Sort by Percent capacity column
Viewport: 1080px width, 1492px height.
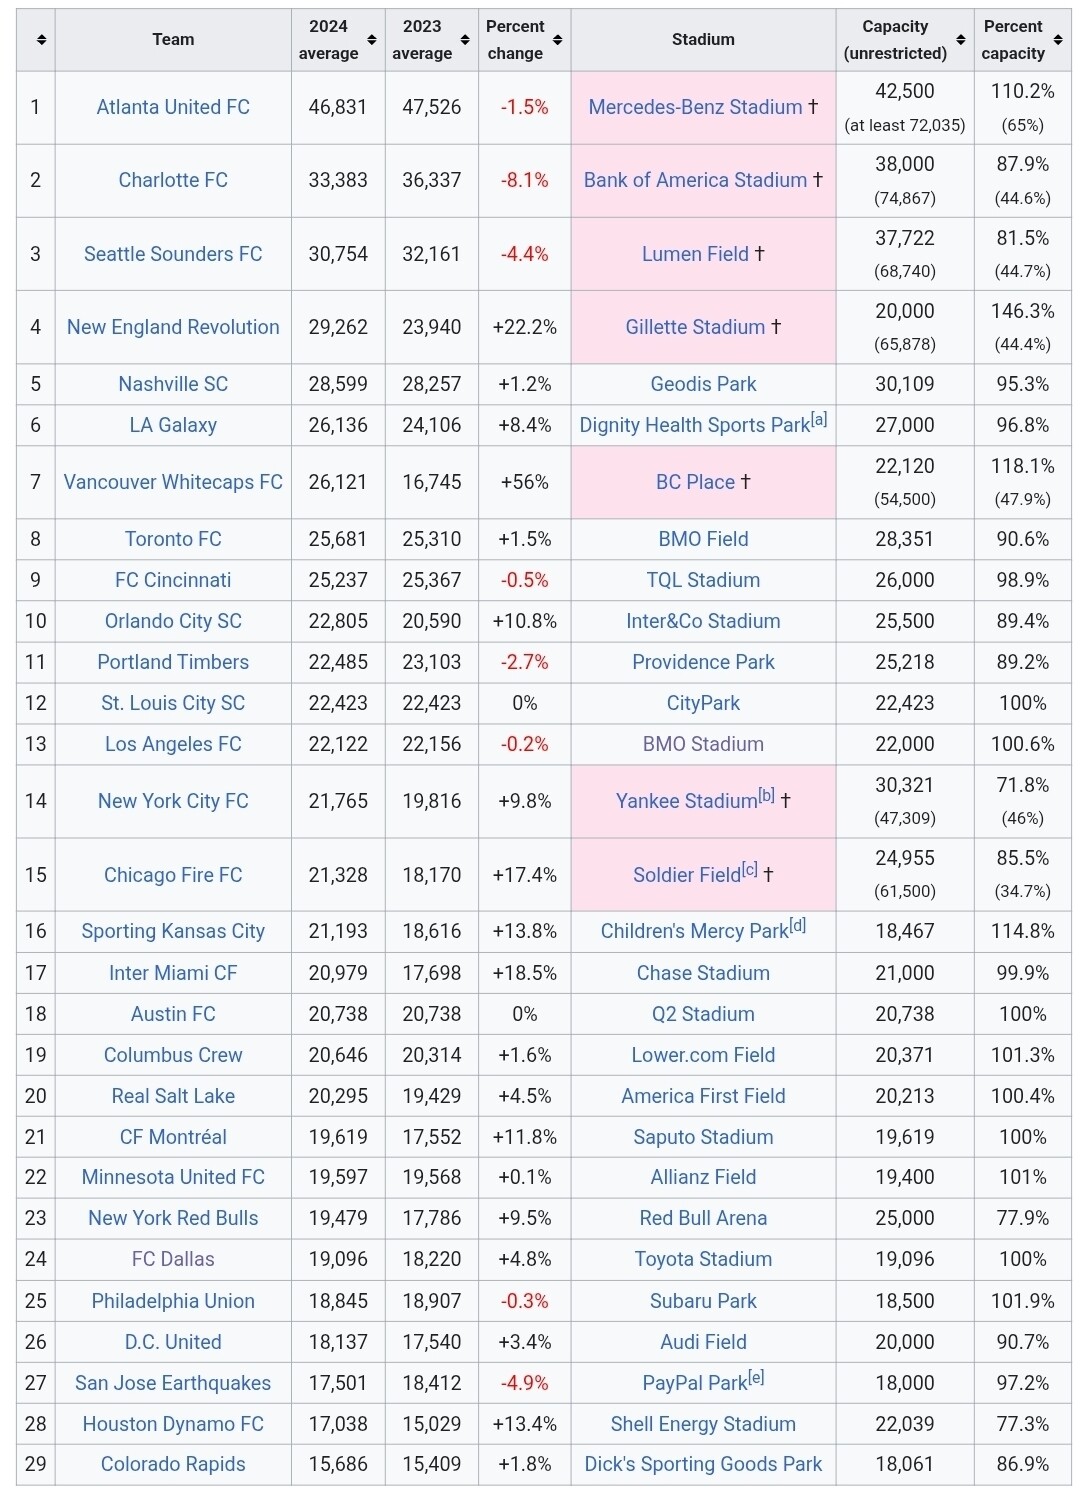tap(1058, 40)
